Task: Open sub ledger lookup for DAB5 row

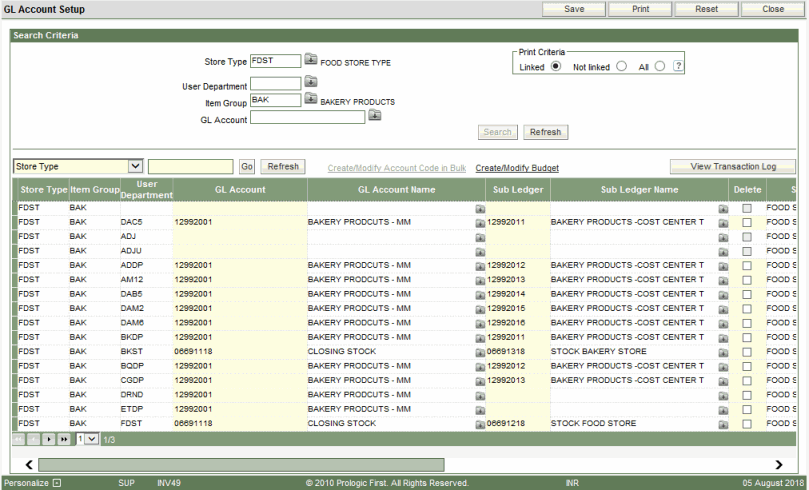Action: click(723, 296)
